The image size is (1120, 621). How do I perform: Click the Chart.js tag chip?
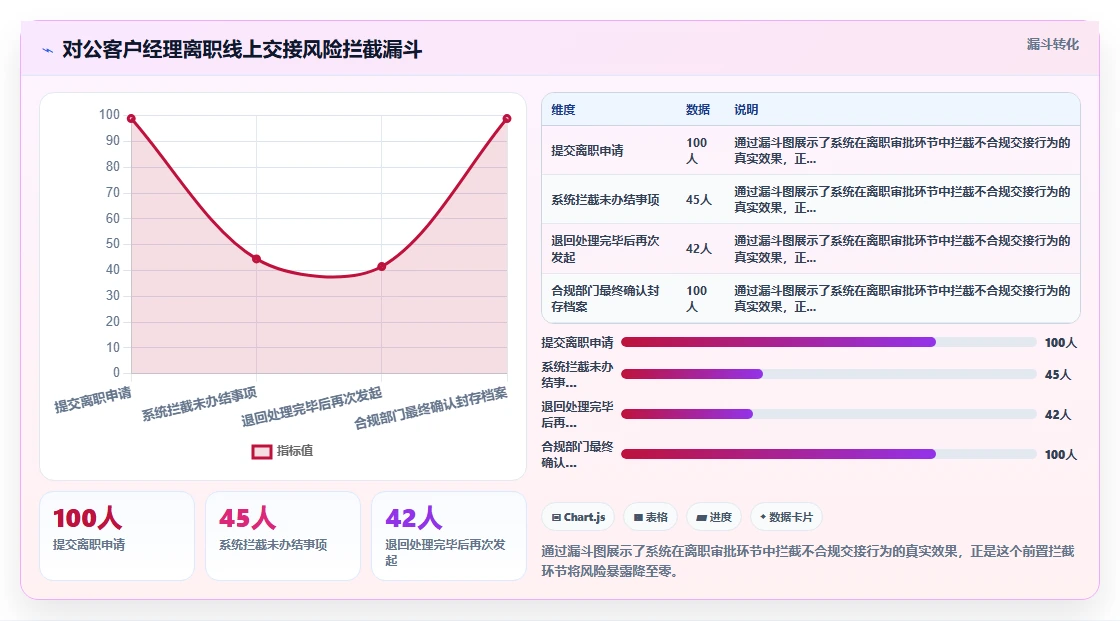pyautogui.click(x=578, y=517)
